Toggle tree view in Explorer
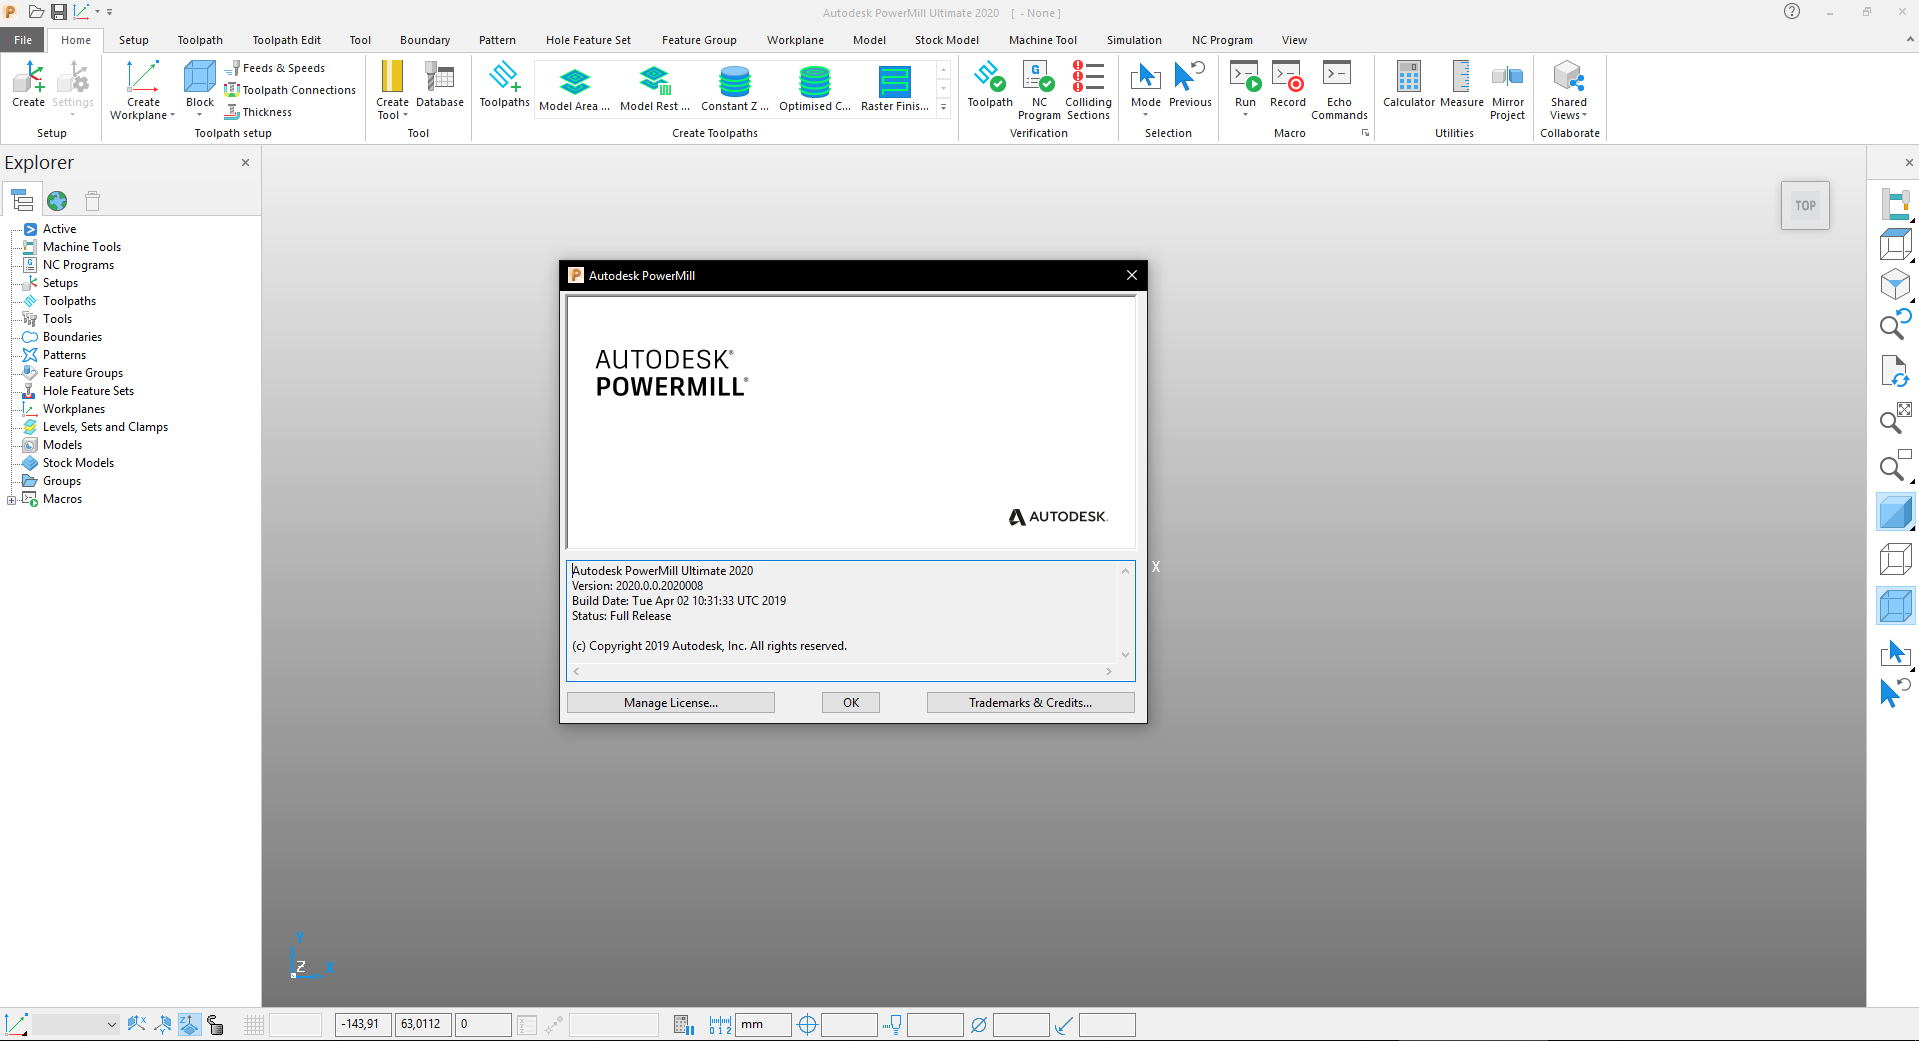The width and height of the screenshot is (1919, 1041). (22, 201)
